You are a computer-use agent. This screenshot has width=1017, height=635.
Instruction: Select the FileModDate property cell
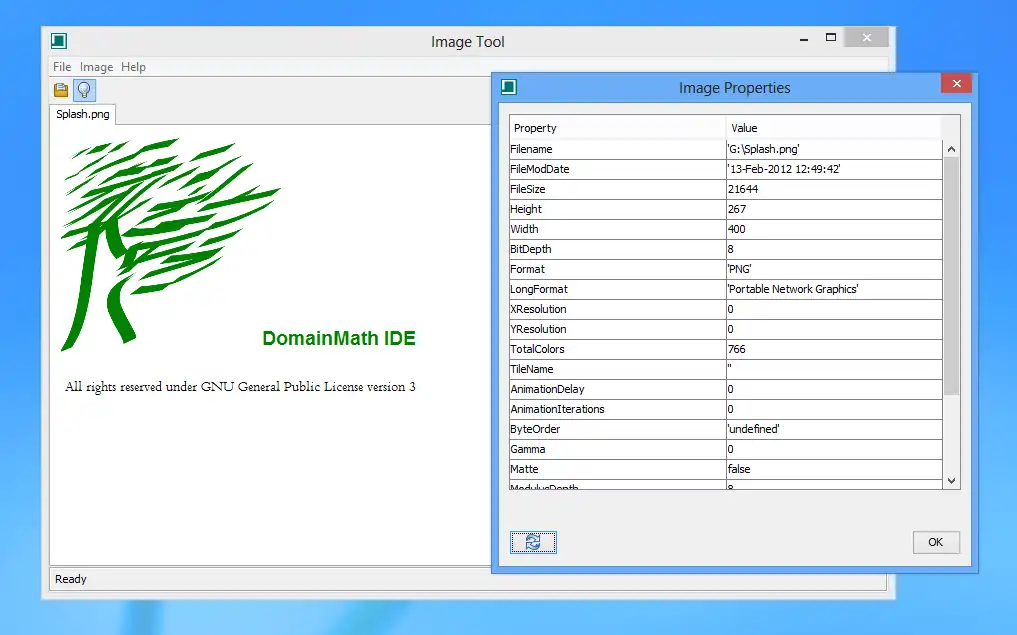click(617, 169)
